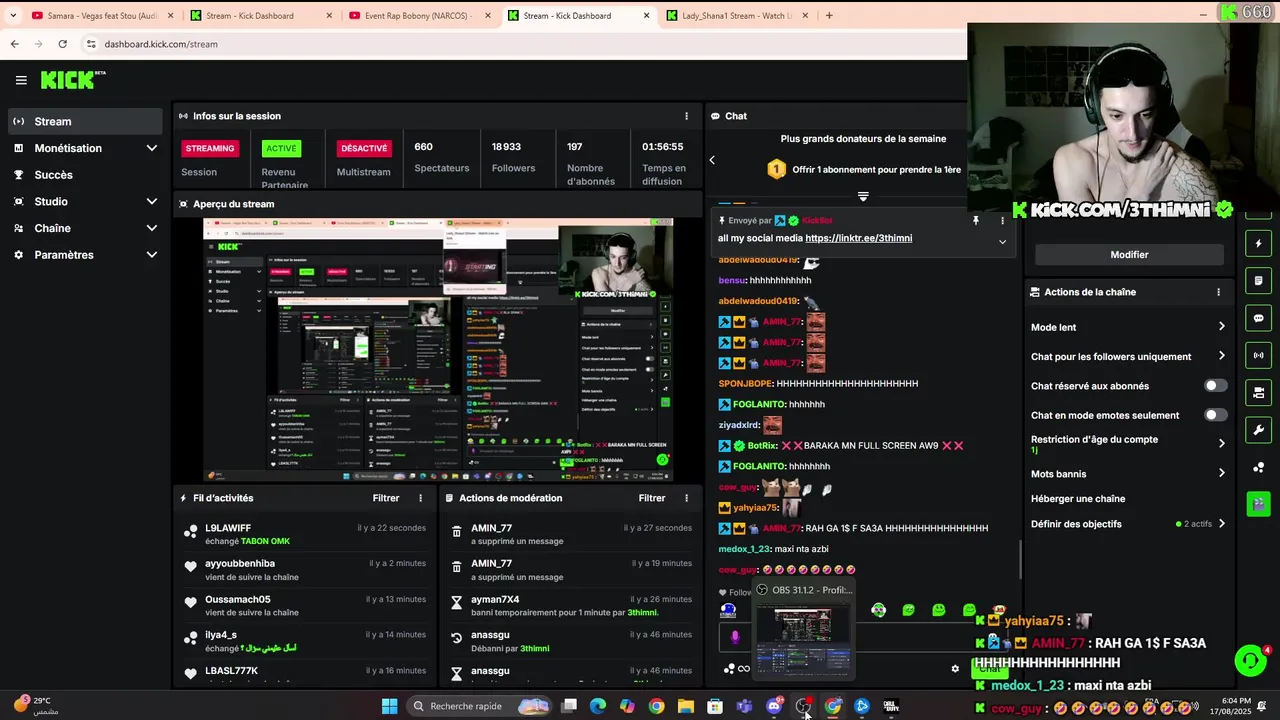The image size is (1280, 720).
Task: Open Restriction d'âge du compte
Action: pyautogui.click(x=1128, y=443)
